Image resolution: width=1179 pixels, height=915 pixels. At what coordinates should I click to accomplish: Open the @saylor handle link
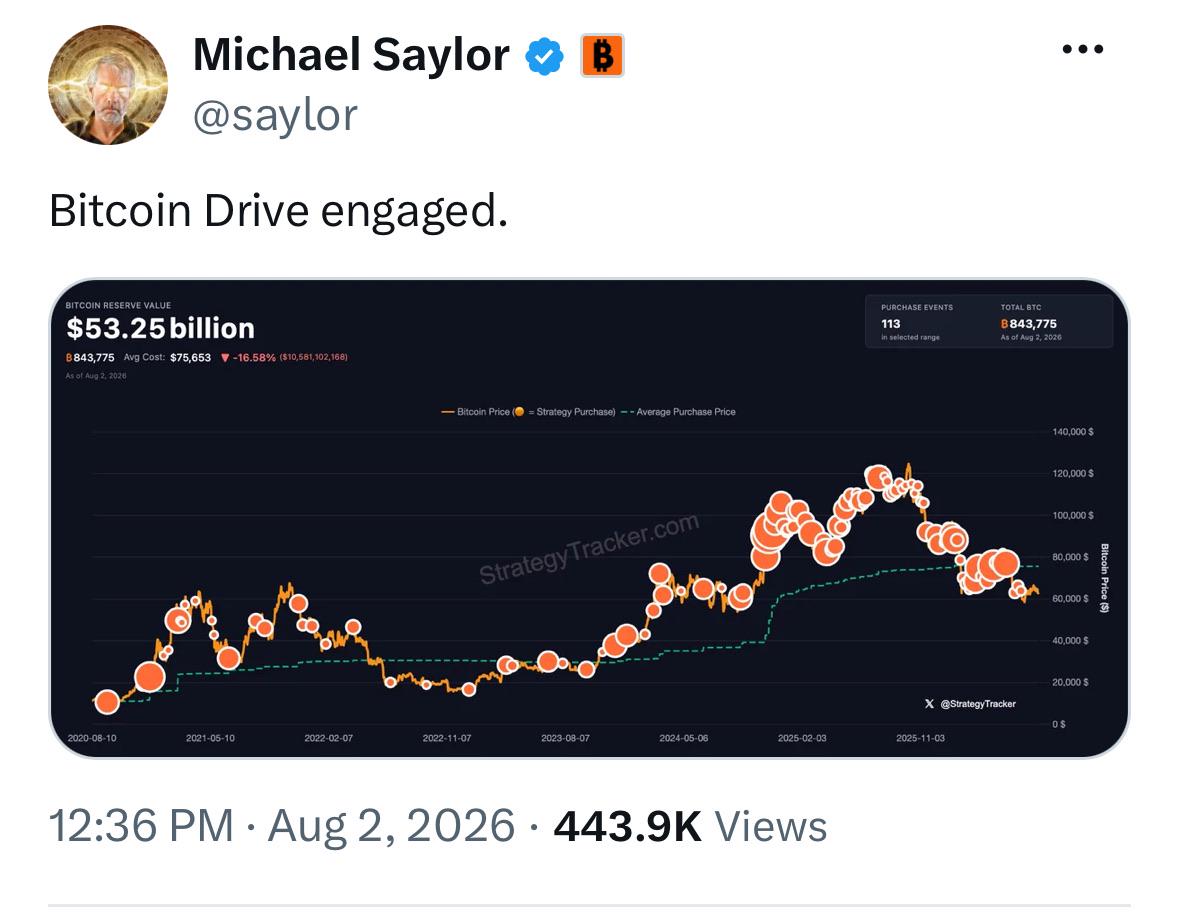(275, 116)
